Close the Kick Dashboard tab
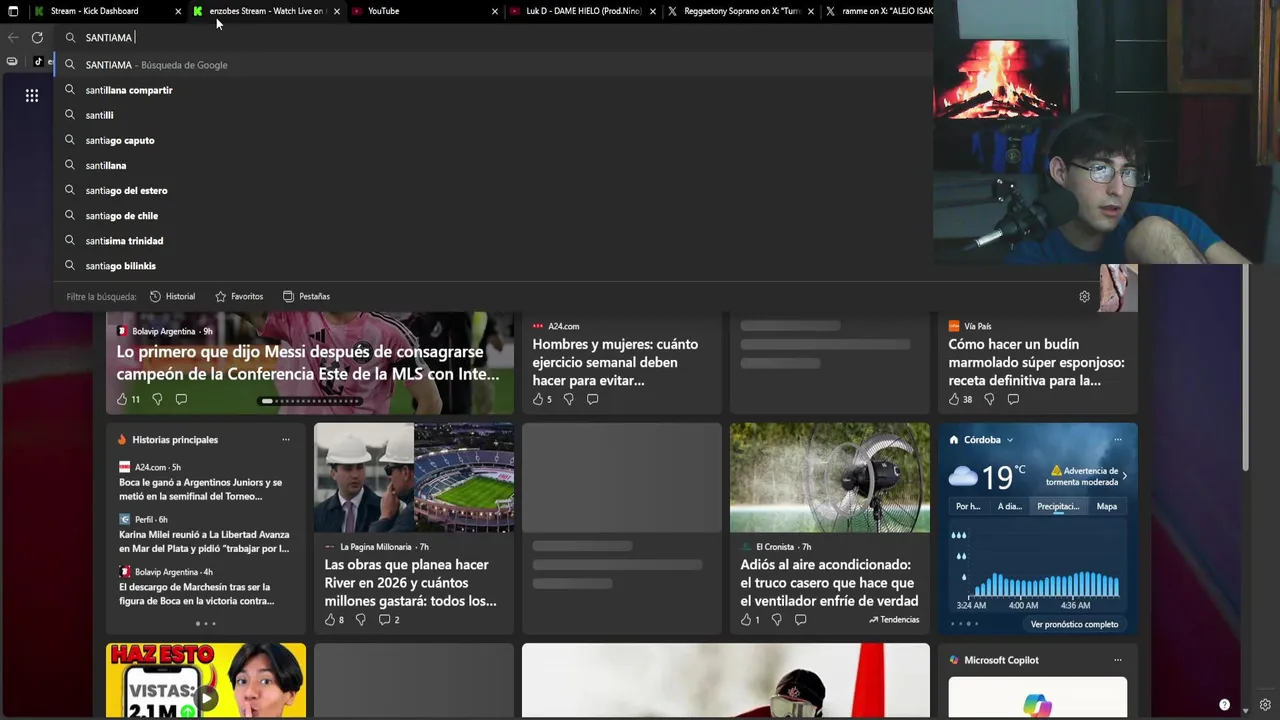 click(x=178, y=11)
